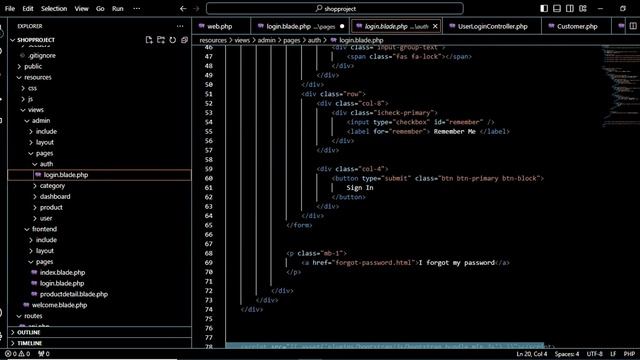Screen dimensions: 640x360
Task: Show more menu items via ellipsis
Action: point(137,9)
